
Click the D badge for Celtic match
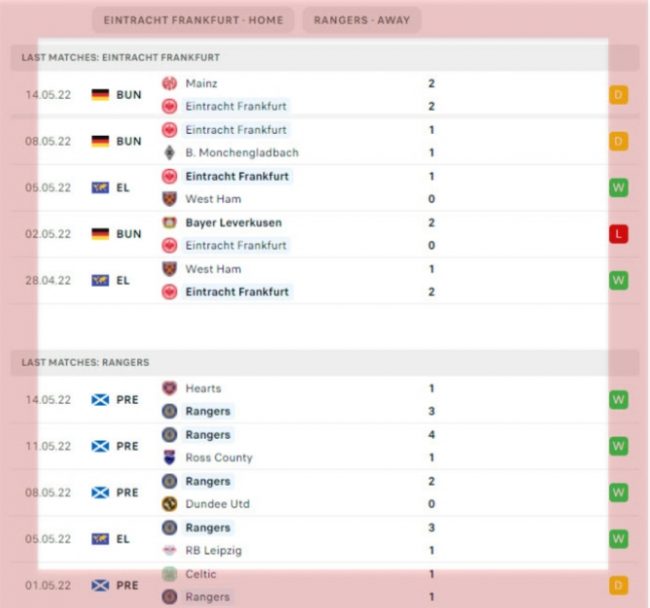click(x=619, y=585)
